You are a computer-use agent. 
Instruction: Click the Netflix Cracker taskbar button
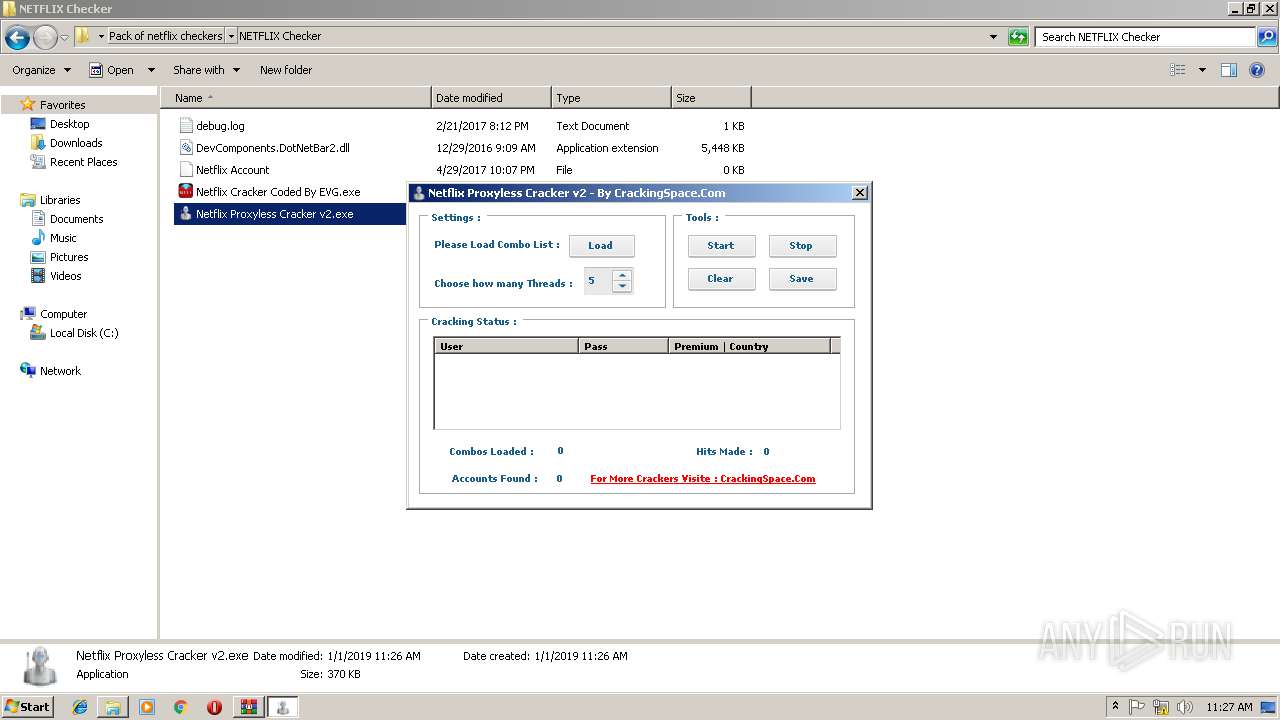(x=283, y=707)
